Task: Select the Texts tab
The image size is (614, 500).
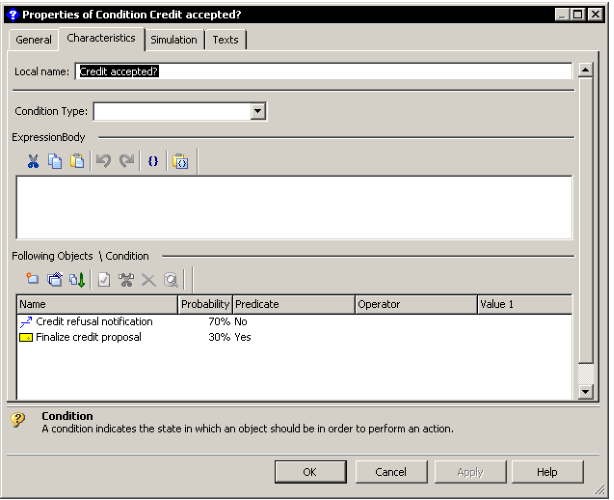Action: point(226,40)
